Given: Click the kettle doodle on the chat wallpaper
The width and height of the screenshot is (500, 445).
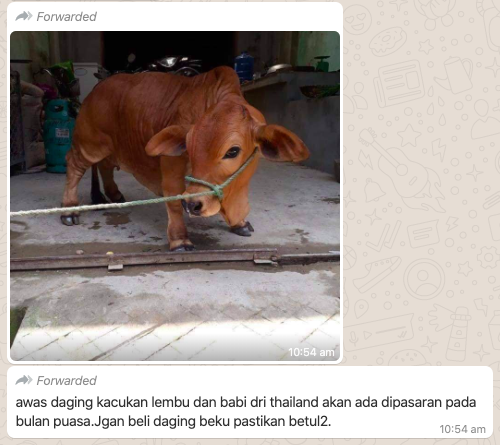Looking at the screenshot, I should click(x=455, y=75).
